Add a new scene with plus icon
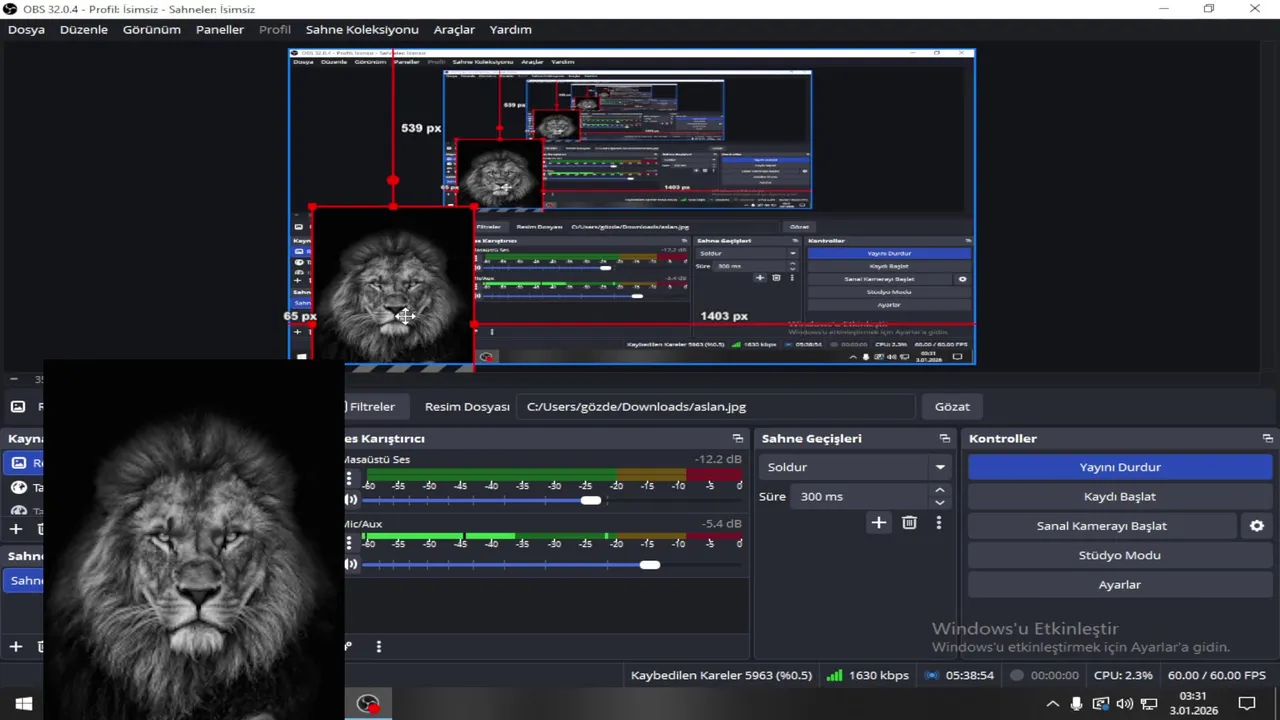This screenshot has width=1280, height=720. pos(15,647)
